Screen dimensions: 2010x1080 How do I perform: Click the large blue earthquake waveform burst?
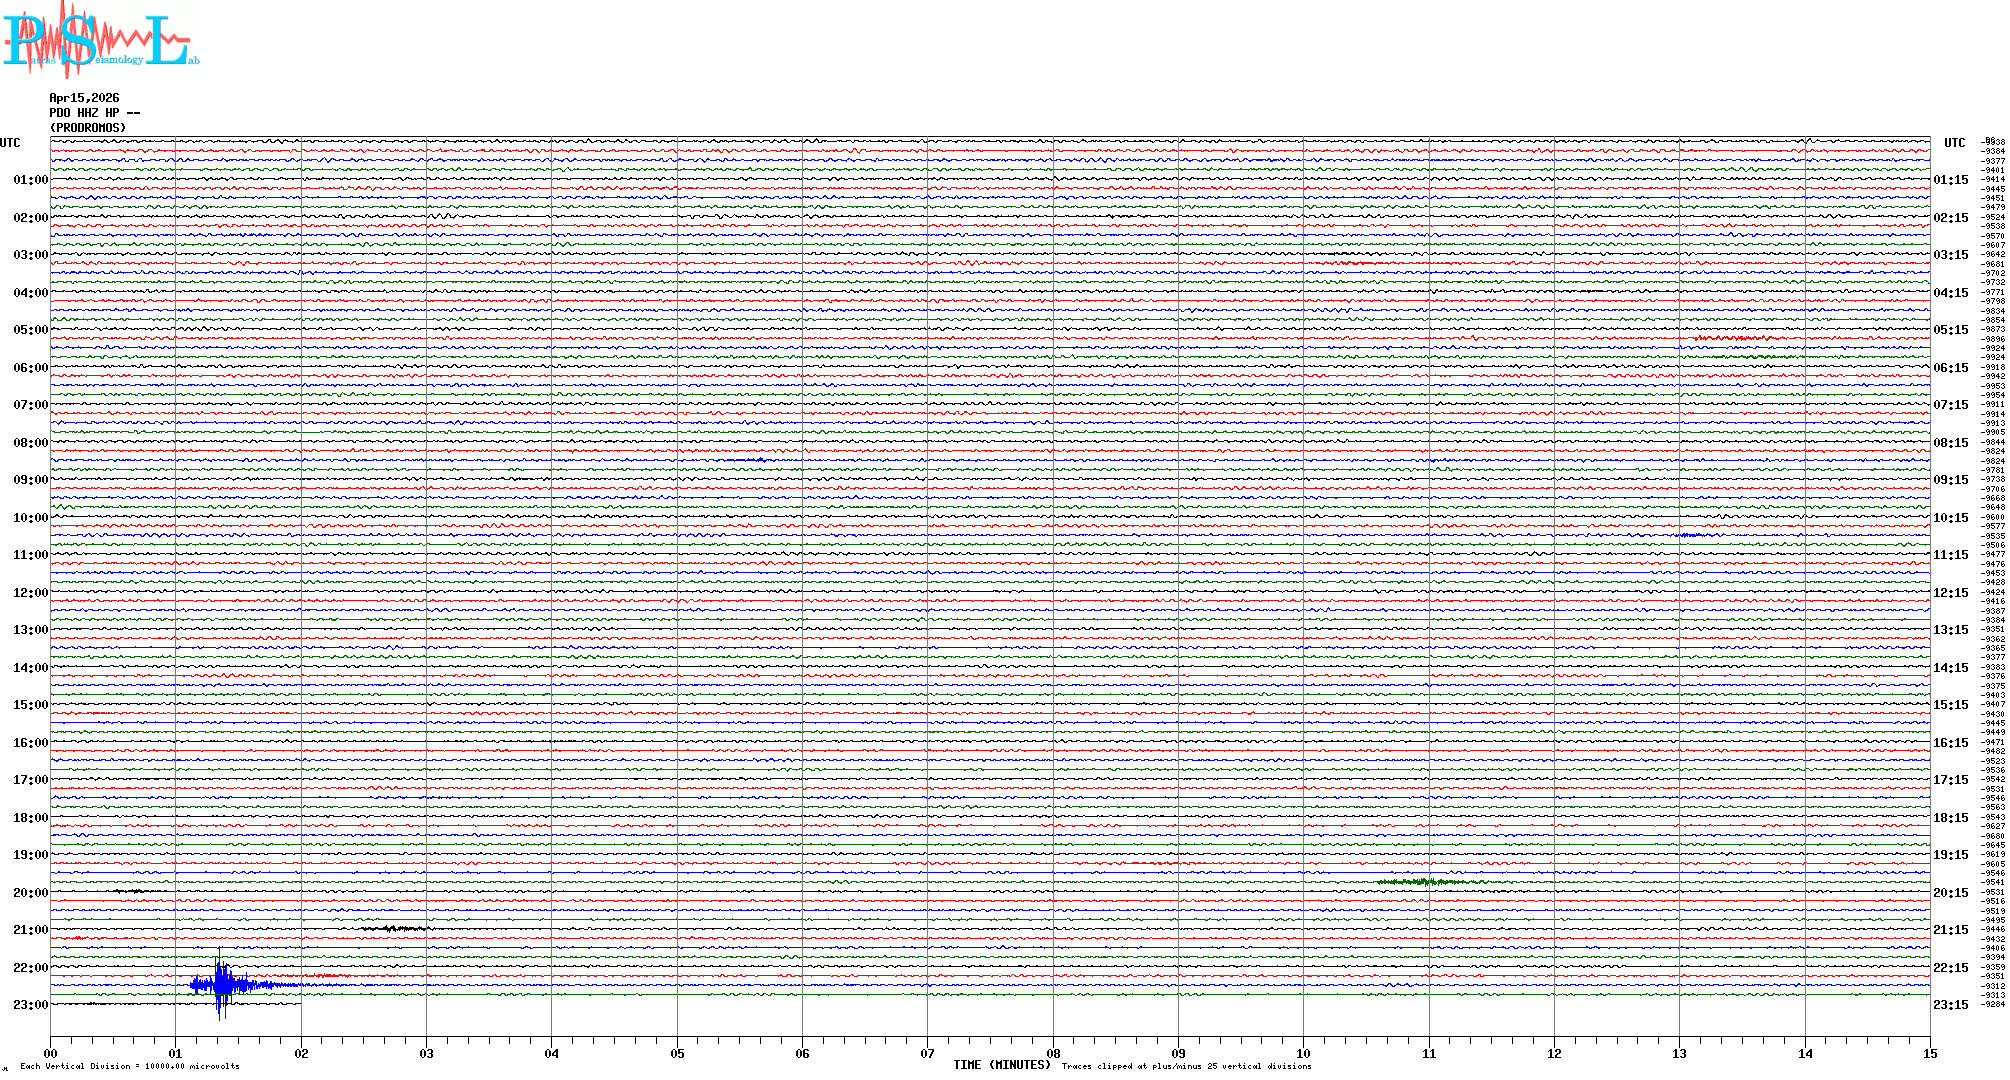click(x=222, y=984)
